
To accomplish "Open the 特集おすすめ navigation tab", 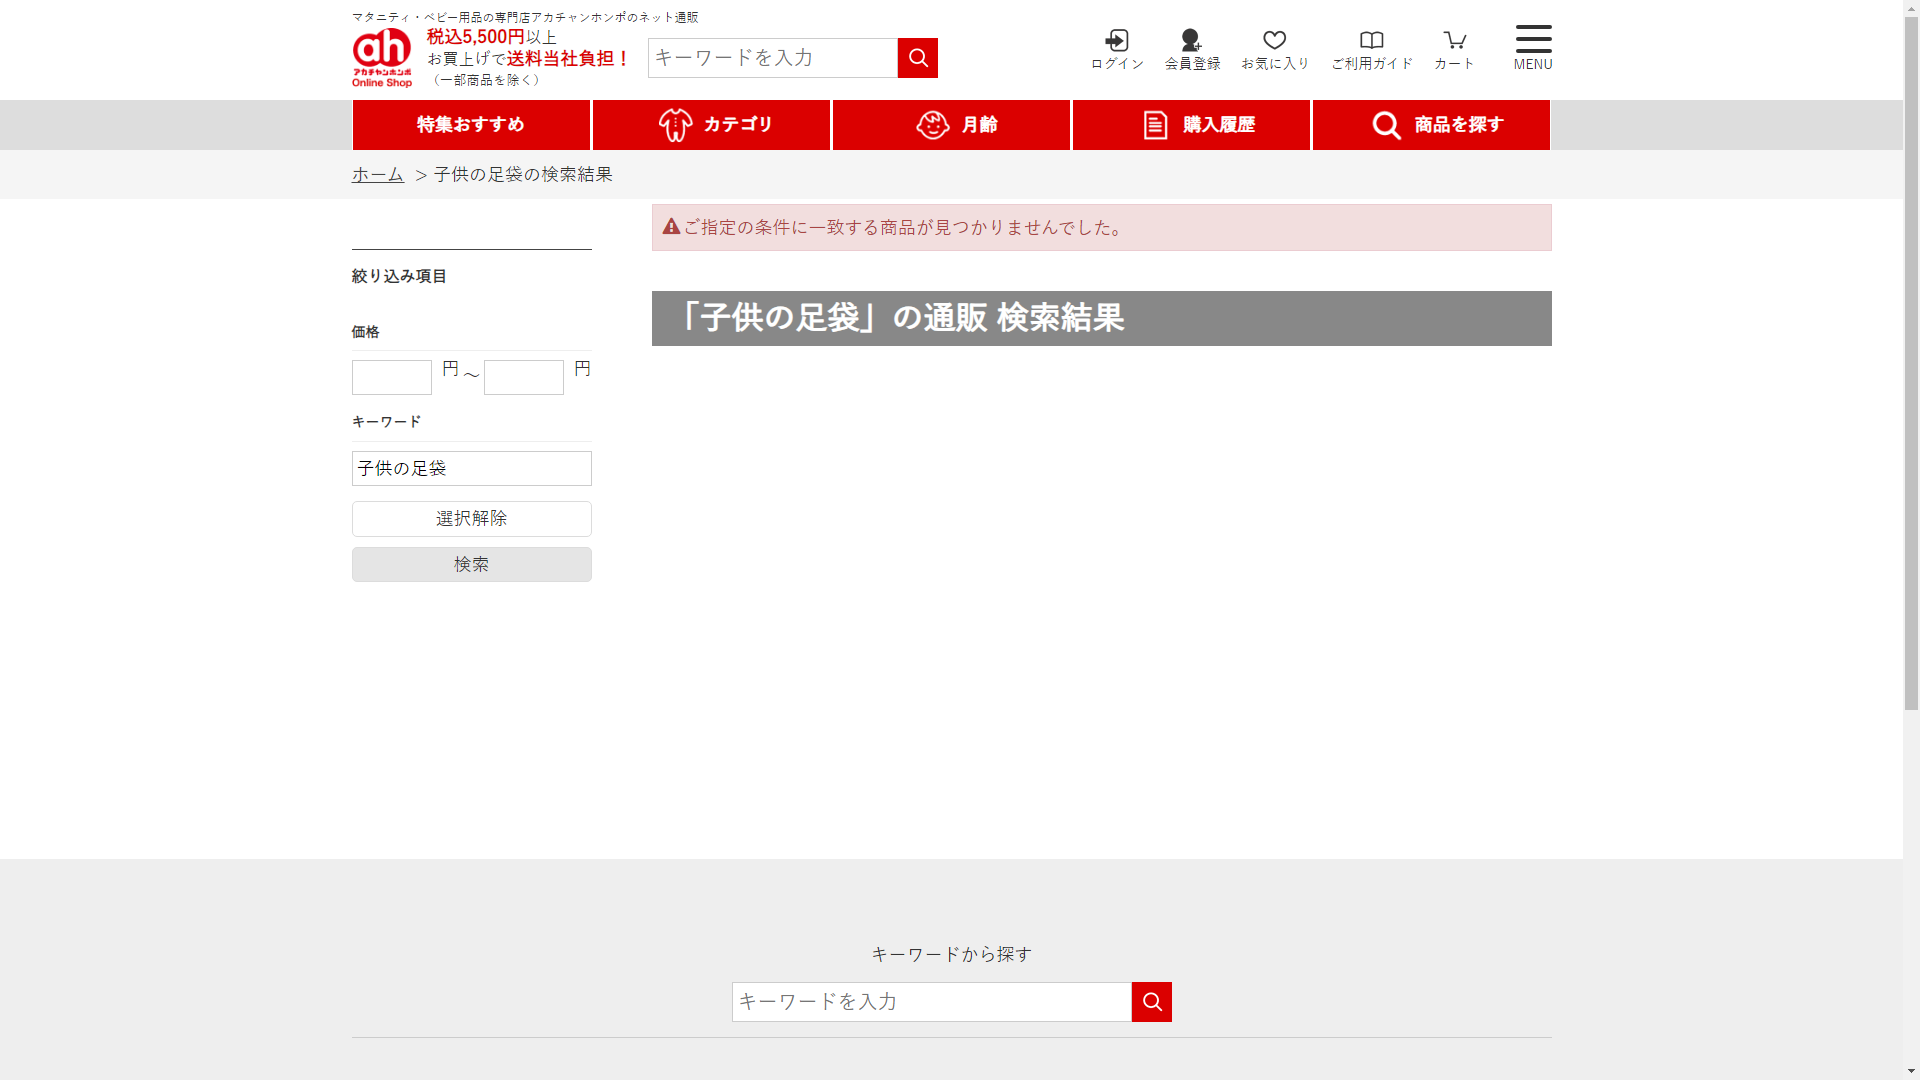I will pyautogui.click(x=471, y=125).
